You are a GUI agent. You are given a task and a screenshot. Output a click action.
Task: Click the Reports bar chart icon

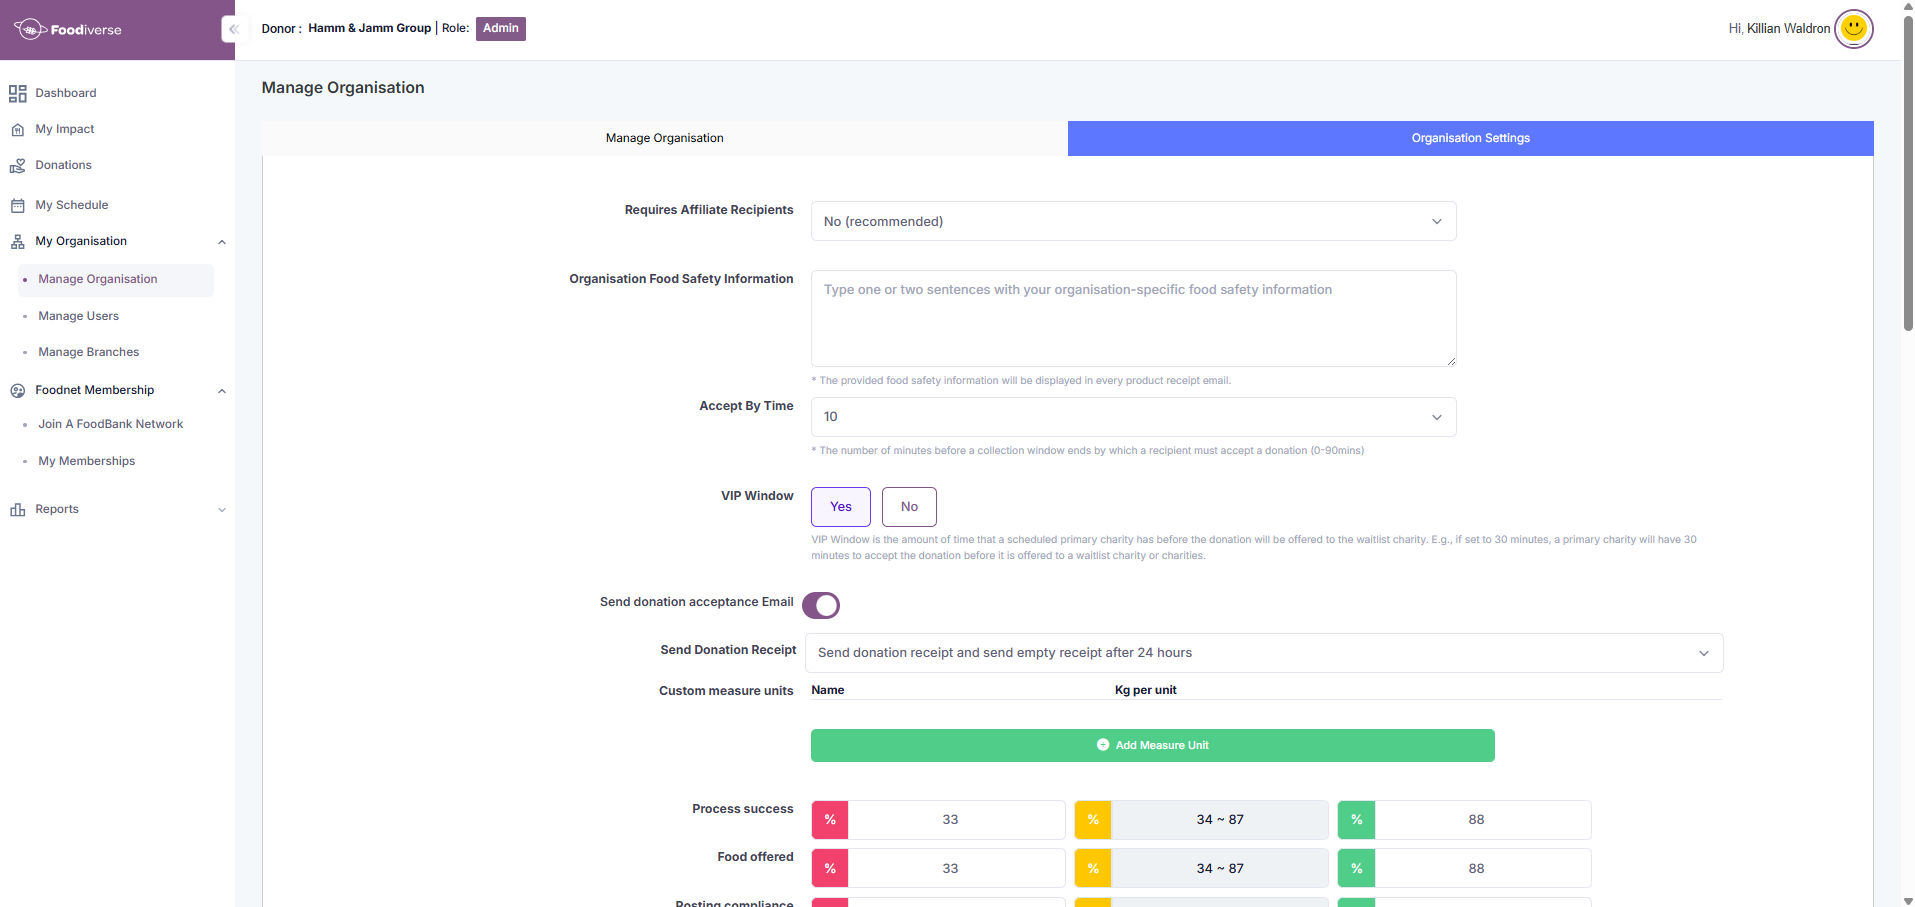click(17, 510)
